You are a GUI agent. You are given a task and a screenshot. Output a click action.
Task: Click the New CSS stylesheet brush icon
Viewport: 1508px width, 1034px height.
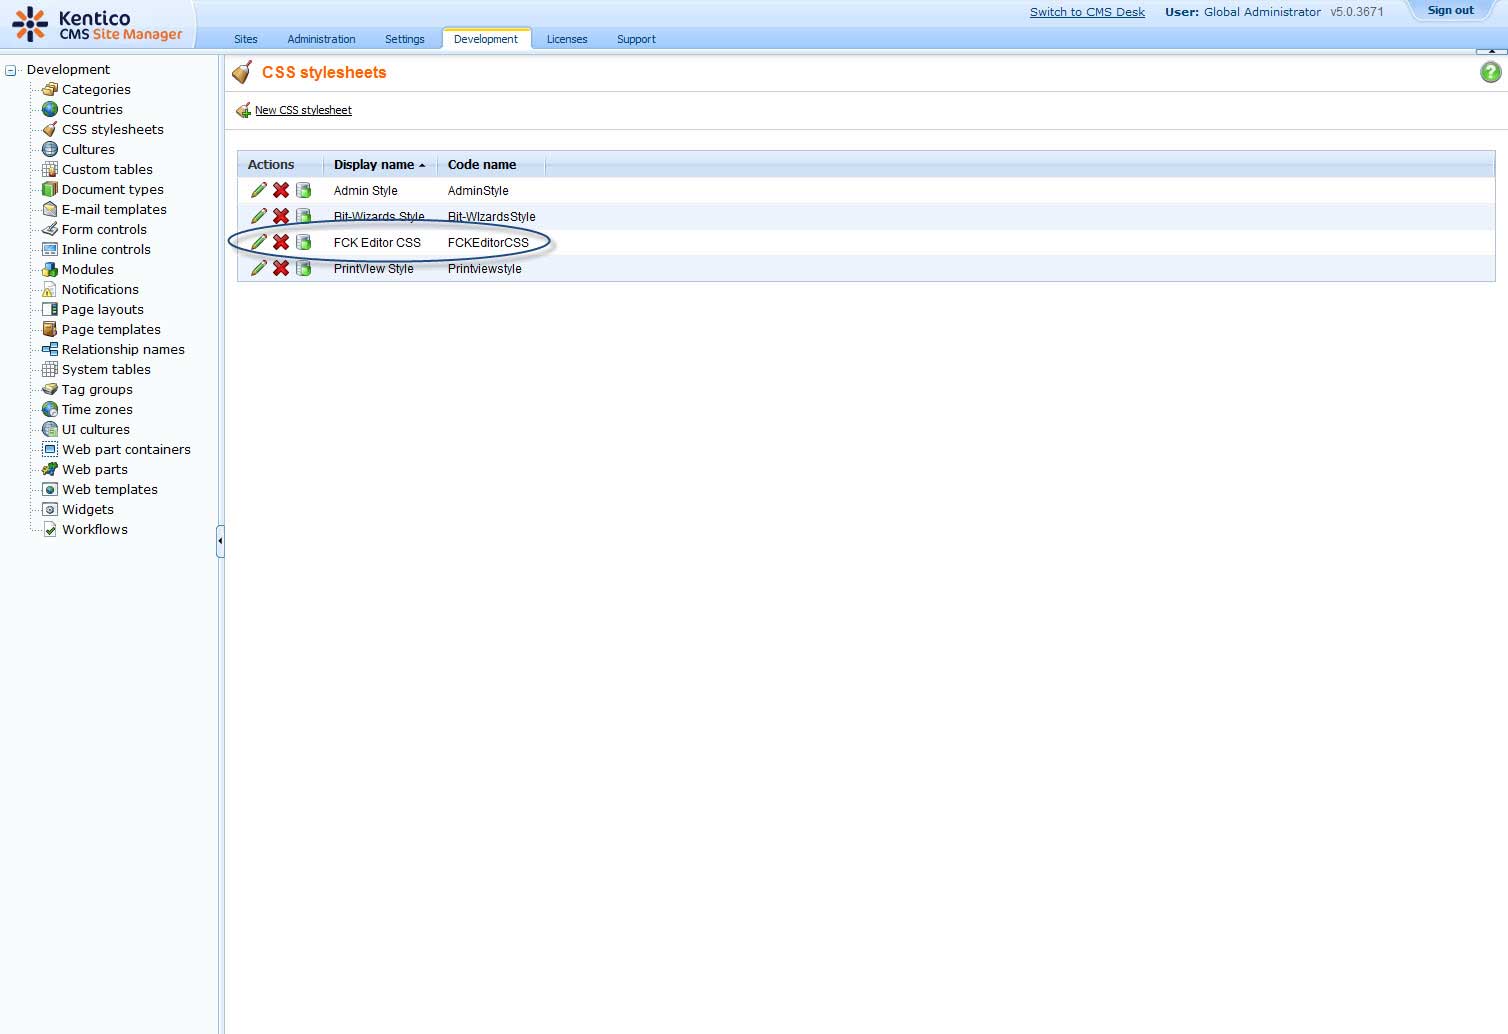coord(243,110)
